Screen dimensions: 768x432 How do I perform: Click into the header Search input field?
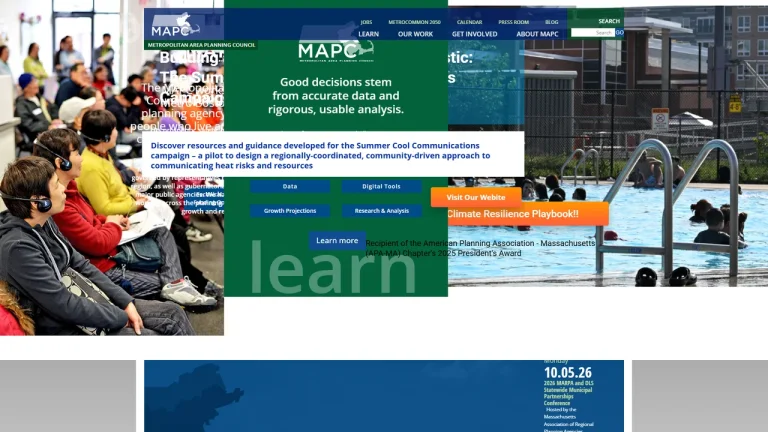point(593,33)
